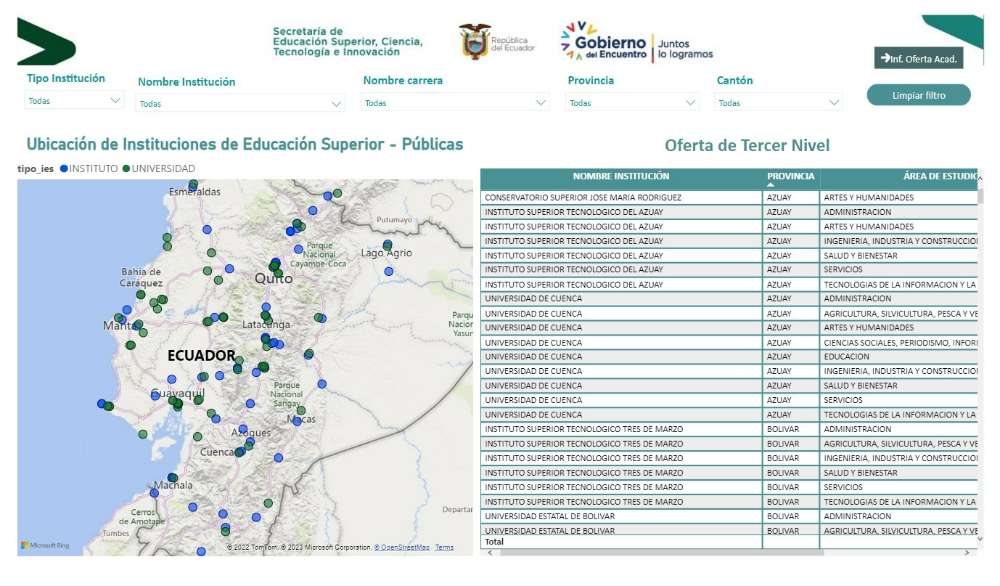Click the table's scroll-down arrow

coord(980,539)
